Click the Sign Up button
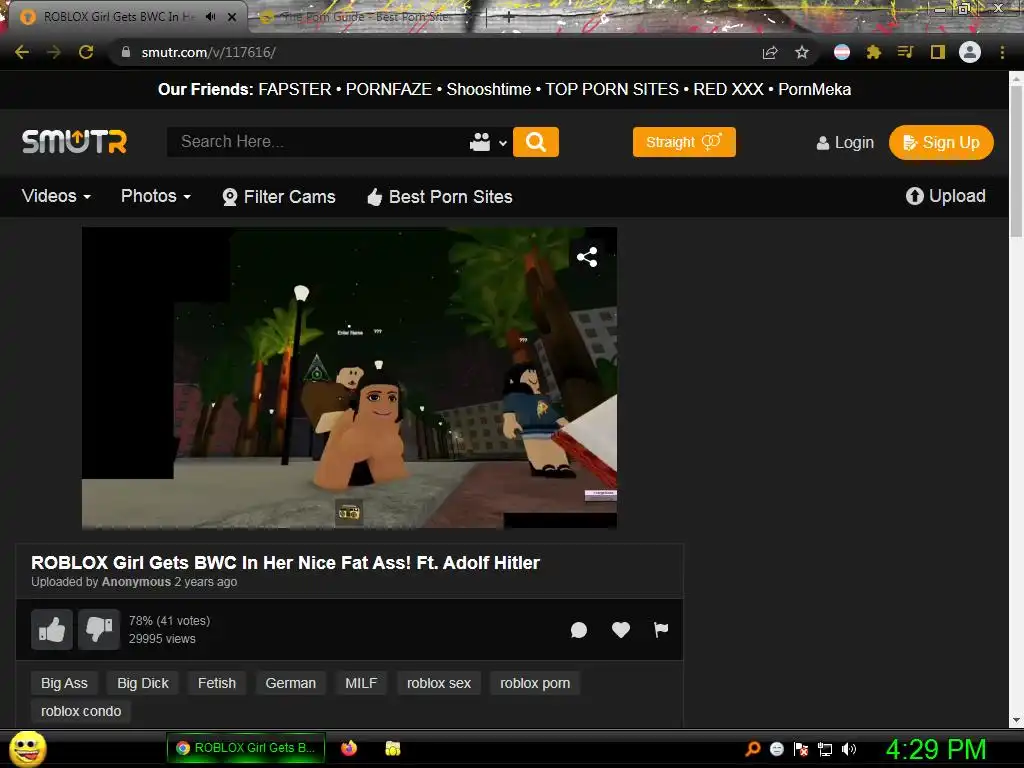 [941, 142]
